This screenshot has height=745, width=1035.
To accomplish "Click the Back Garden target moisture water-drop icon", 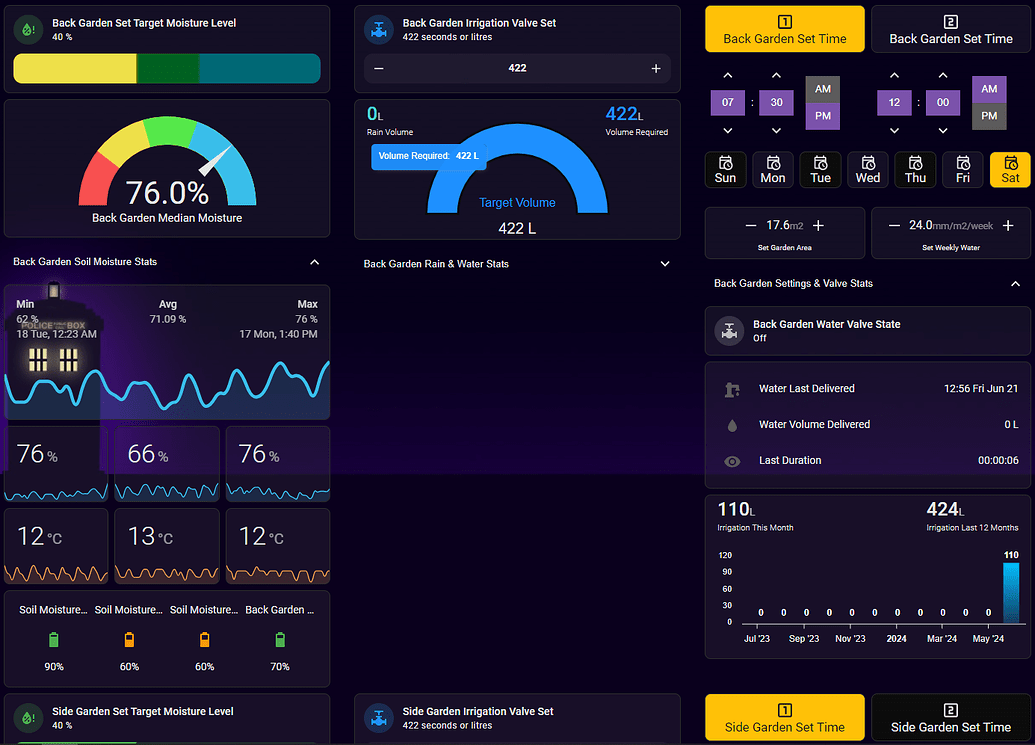I will (x=28, y=30).
